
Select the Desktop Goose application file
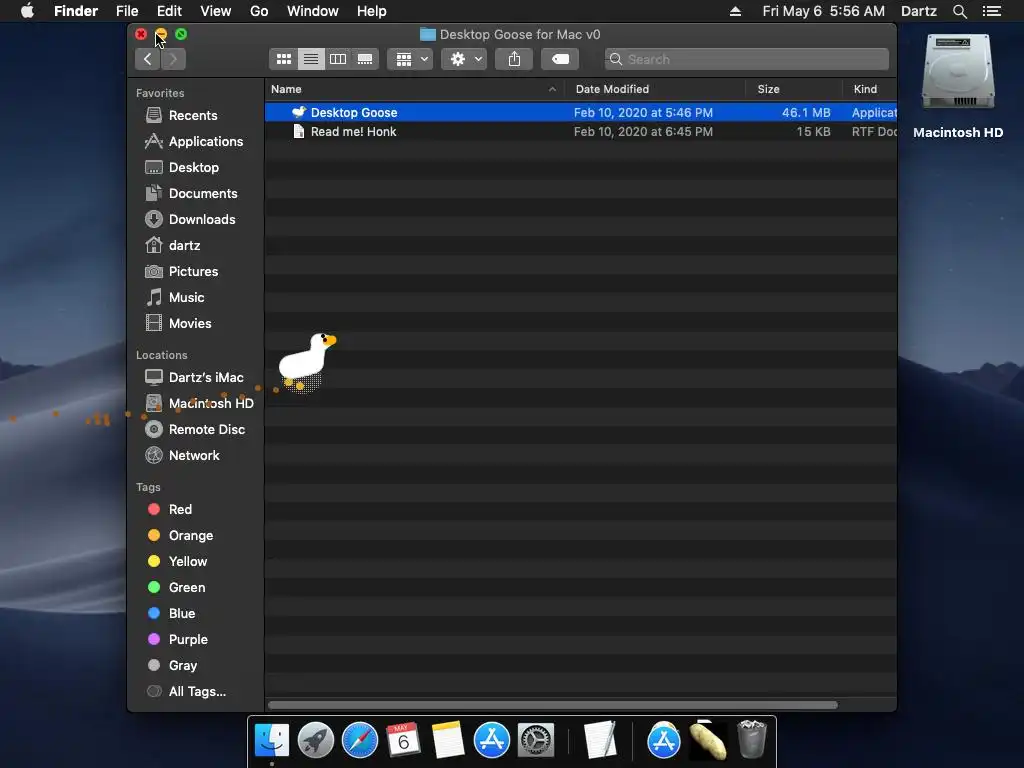tap(581, 113)
